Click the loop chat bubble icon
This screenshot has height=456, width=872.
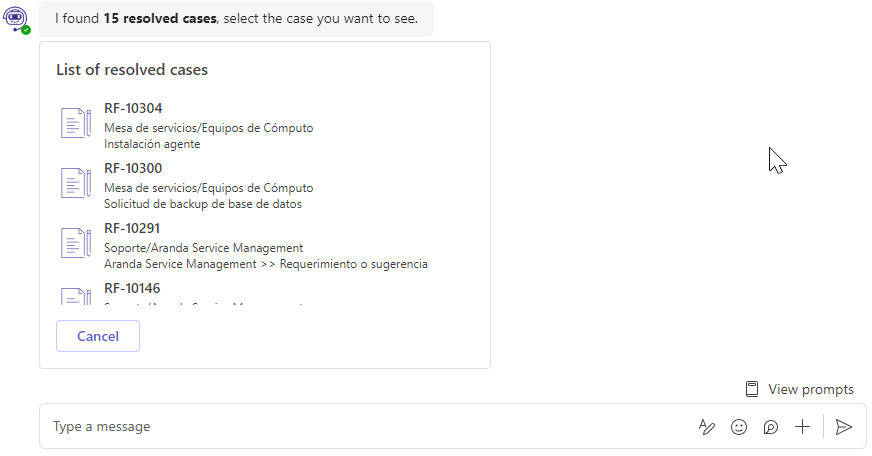(x=770, y=427)
